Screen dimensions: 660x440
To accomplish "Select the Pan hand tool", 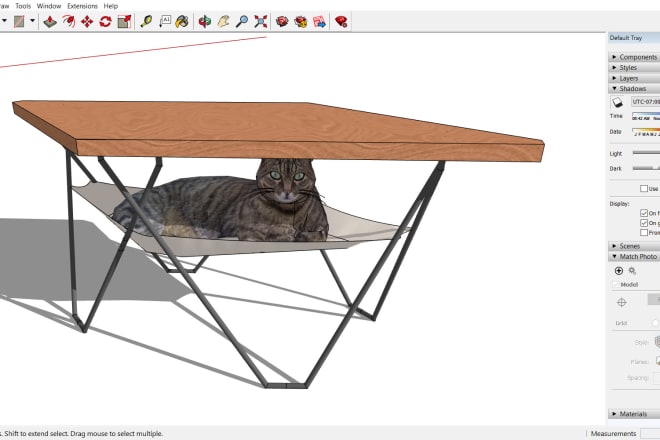I will coord(223,21).
